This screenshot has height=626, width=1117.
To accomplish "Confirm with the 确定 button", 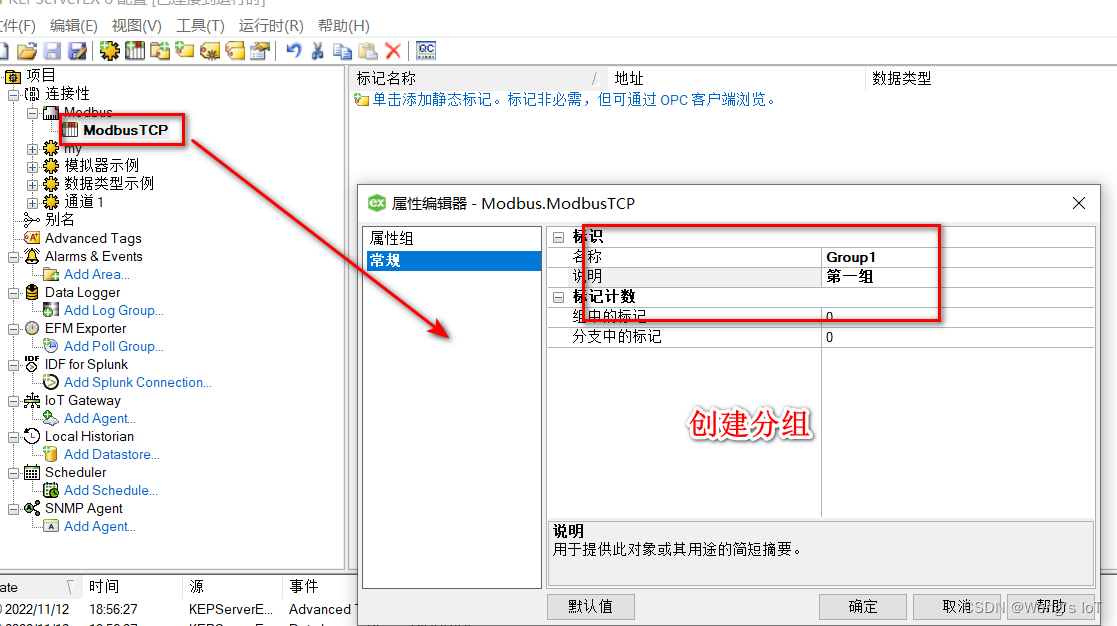I will tap(863, 606).
